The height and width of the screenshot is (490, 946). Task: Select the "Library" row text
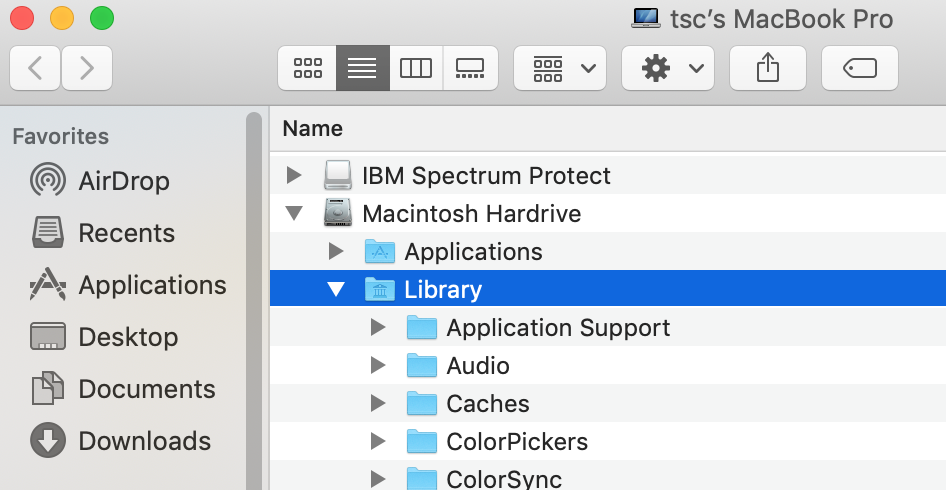[443, 290]
